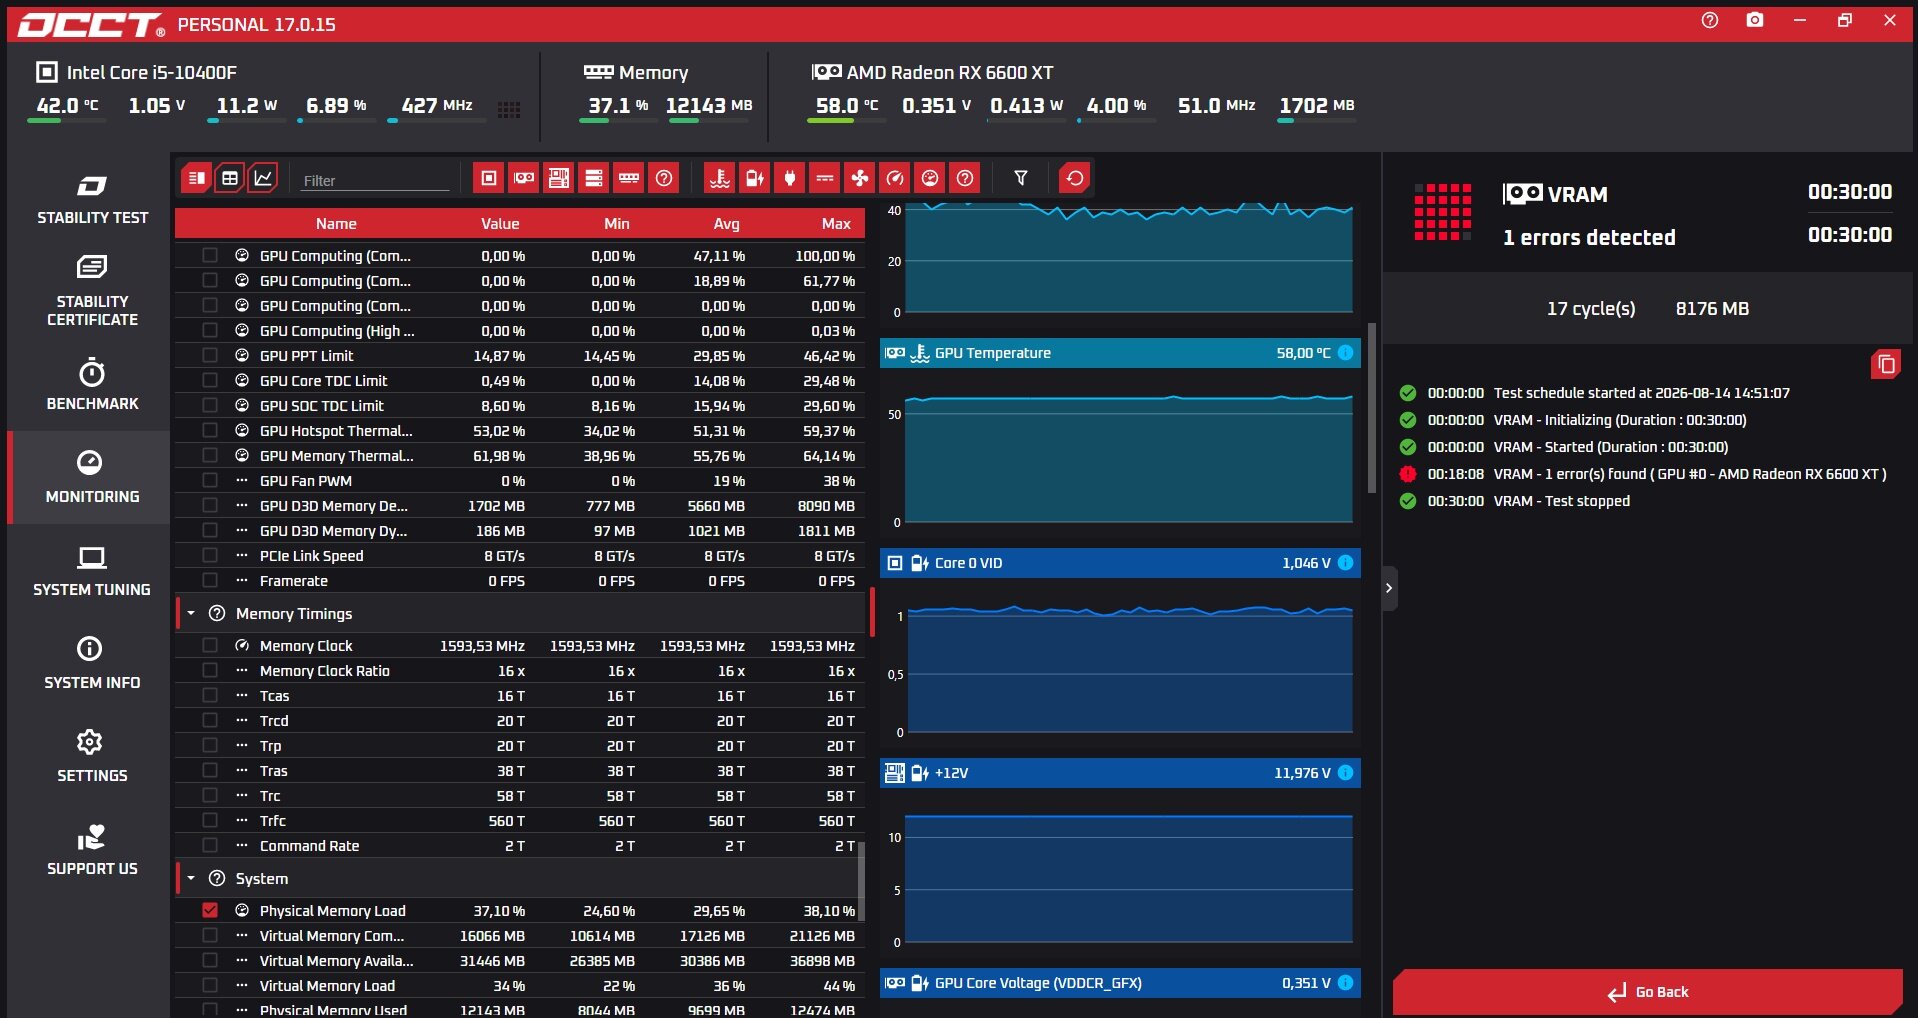Toggle other sensor type filter icon
The image size is (1918, 1018).
click(x=965, y=178)
